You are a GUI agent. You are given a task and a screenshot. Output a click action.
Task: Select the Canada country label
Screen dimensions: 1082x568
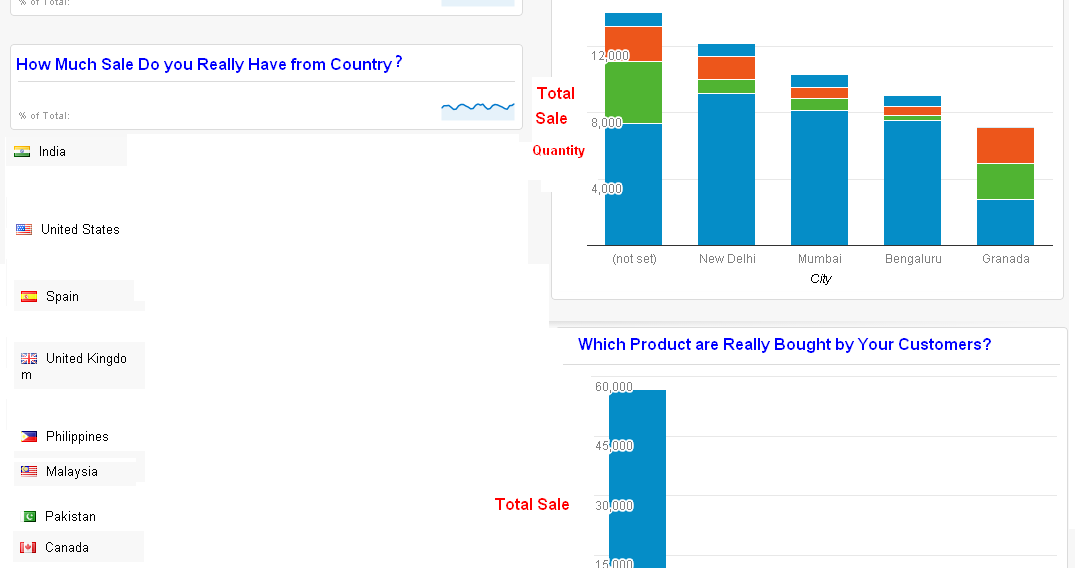pos(67,548)
